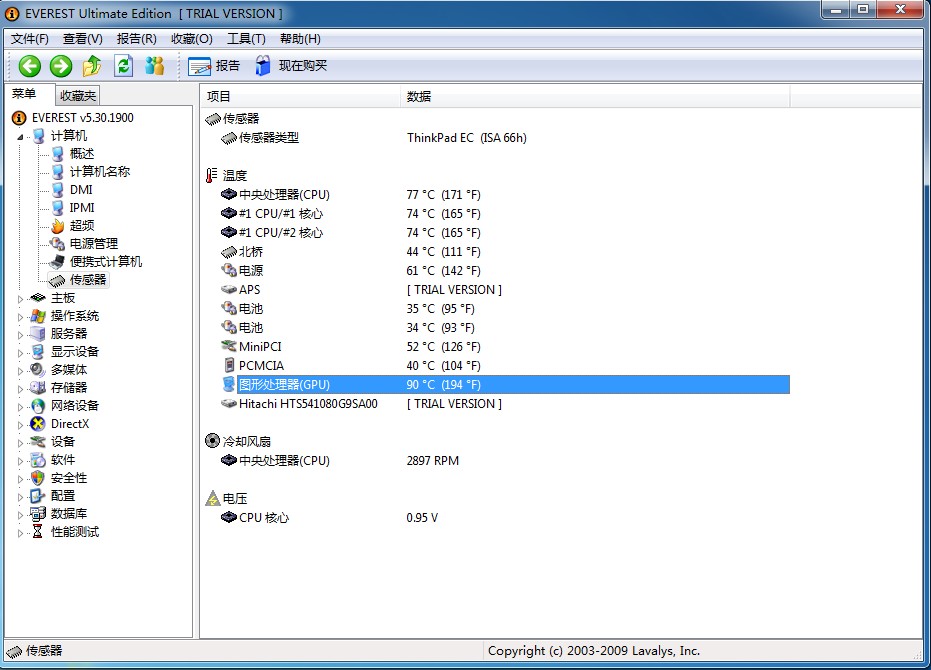Open the 工具(T) menu
Image resolution: width=931 pixels, height=670 pixels.
click(x=246, y=39)
